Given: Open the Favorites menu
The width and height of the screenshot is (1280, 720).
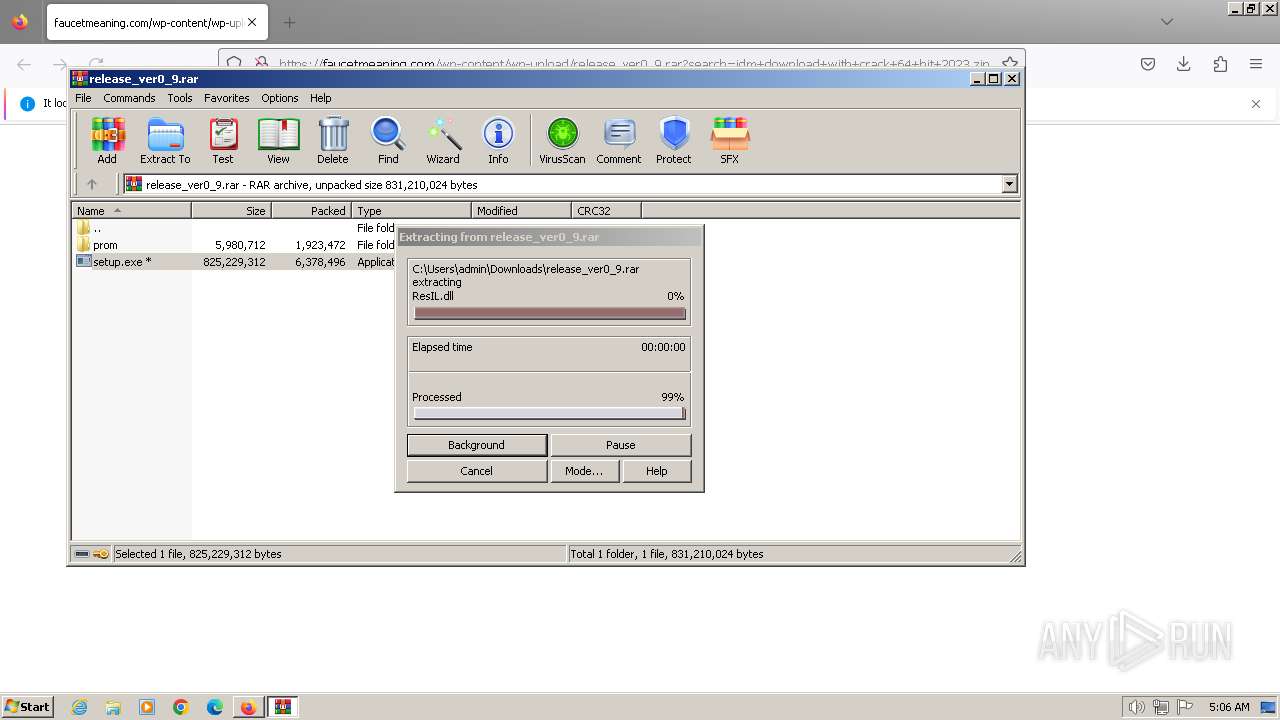Looking at the screenshot, I should pos(227,98).
